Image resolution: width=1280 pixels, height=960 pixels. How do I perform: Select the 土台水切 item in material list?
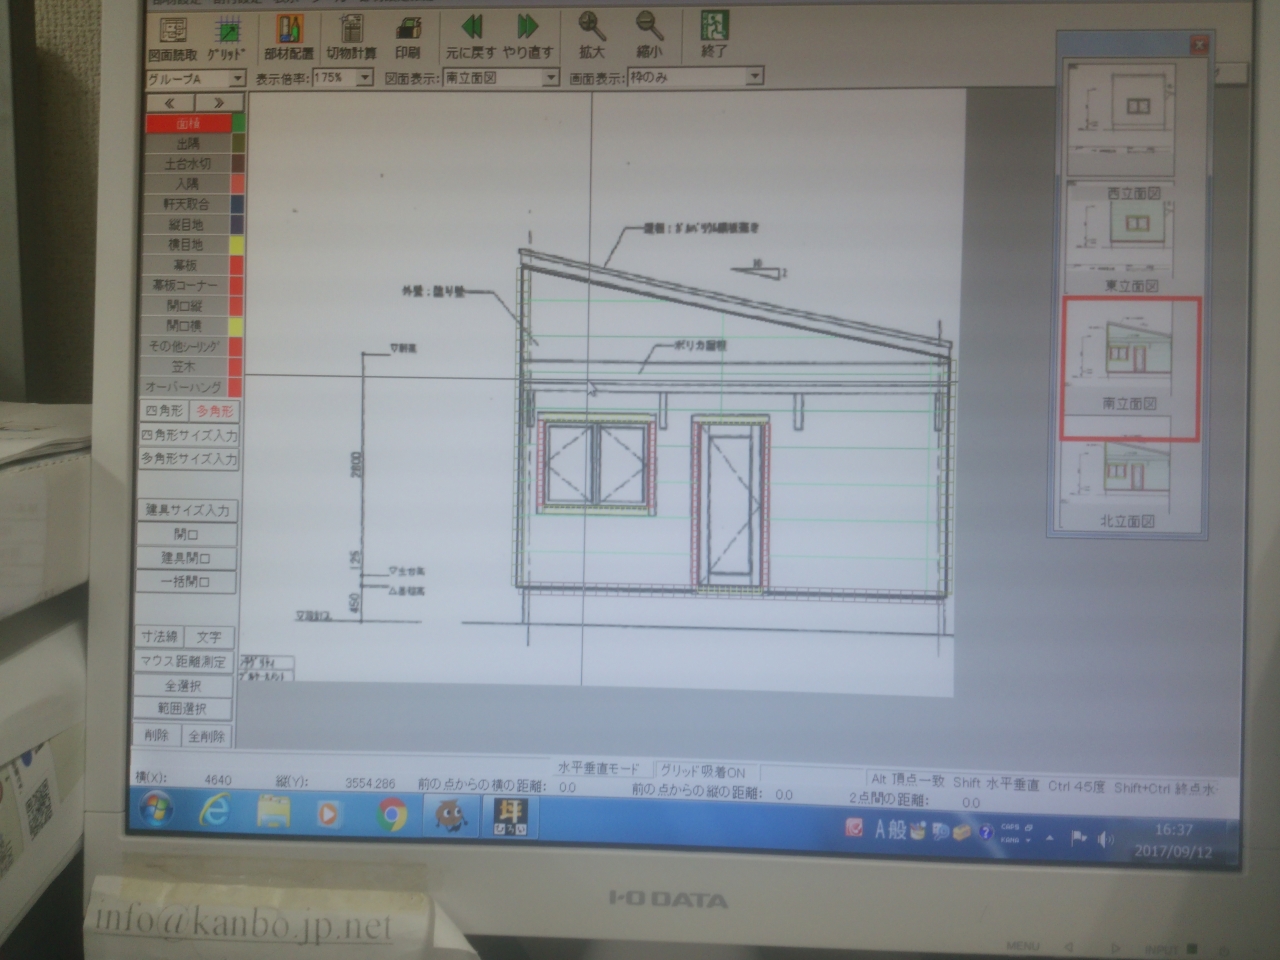click(x=188, y=164)
